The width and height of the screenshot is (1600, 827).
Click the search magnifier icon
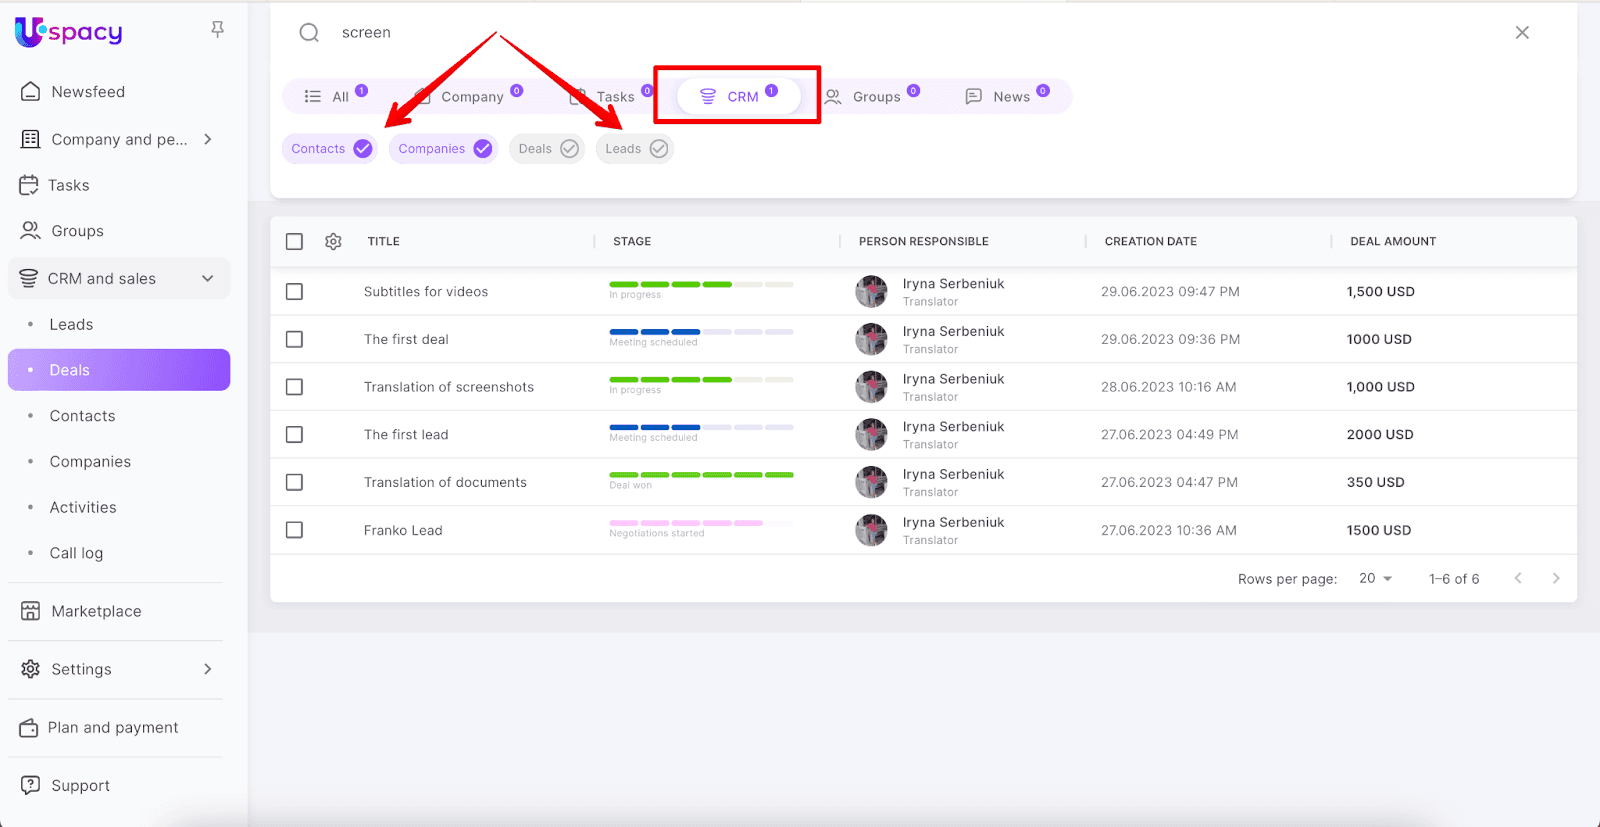(x=310, y=33)
